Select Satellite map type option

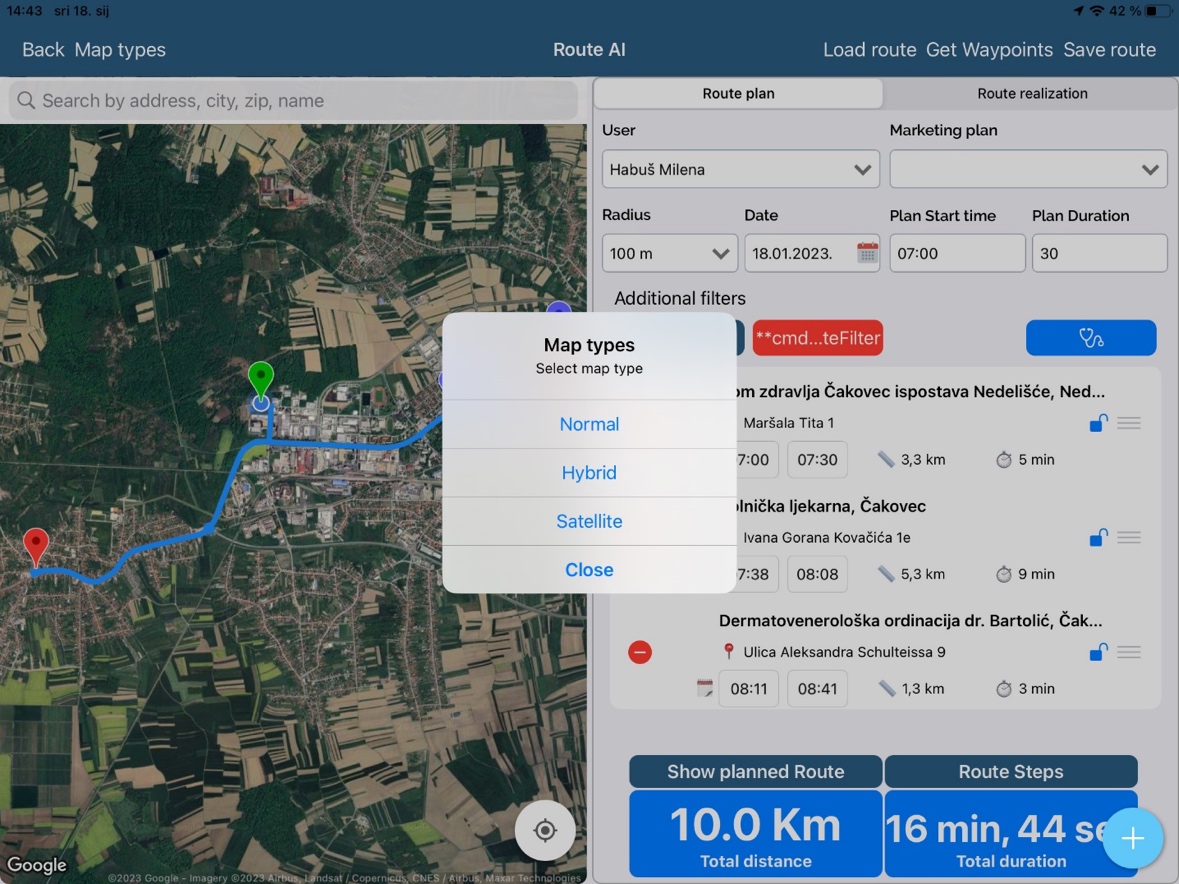point(589,521)
